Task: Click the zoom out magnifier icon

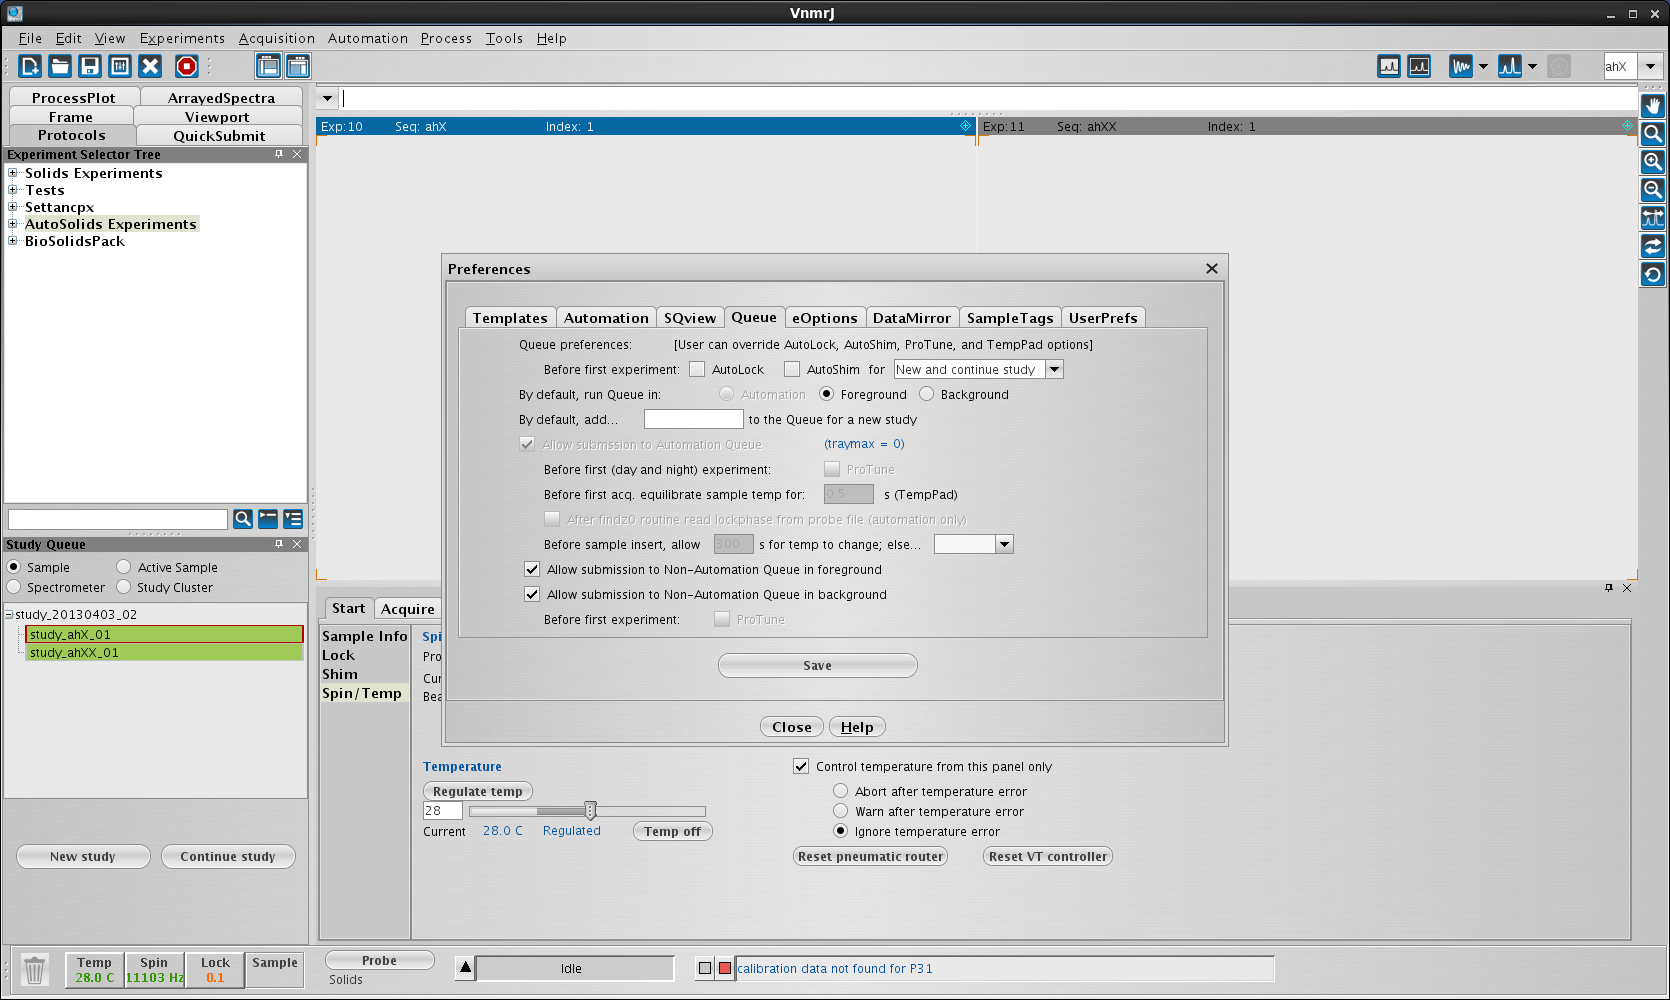Action: point(1653,190)
